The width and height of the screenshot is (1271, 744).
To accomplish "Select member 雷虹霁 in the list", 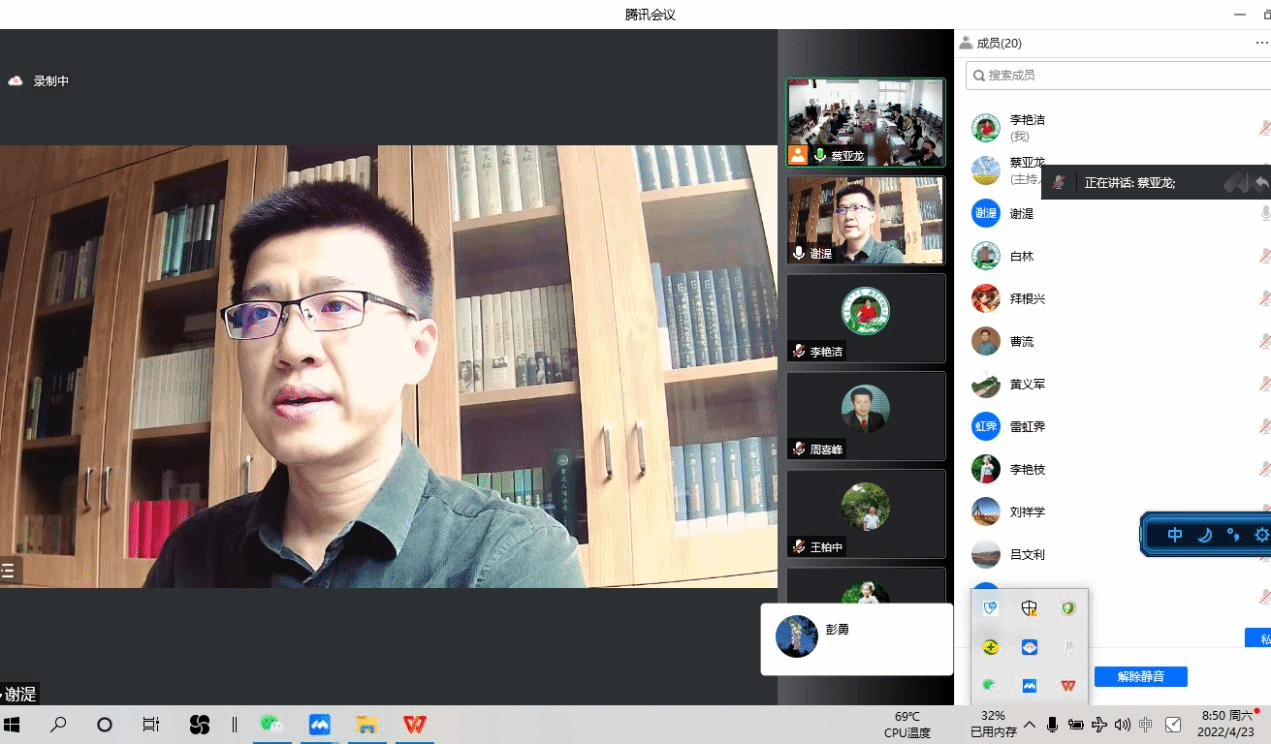I will click(1027, 426).
